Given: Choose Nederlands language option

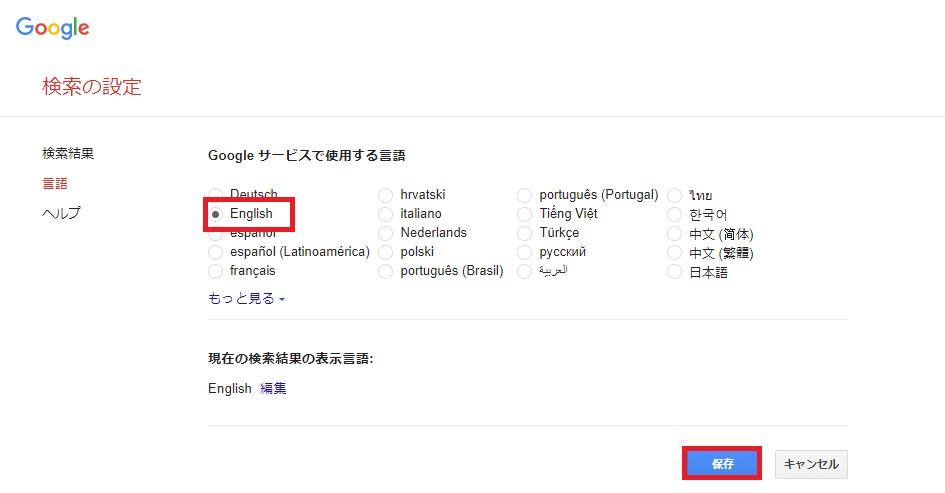Looking at the screenshot, I should click(386, 233).
